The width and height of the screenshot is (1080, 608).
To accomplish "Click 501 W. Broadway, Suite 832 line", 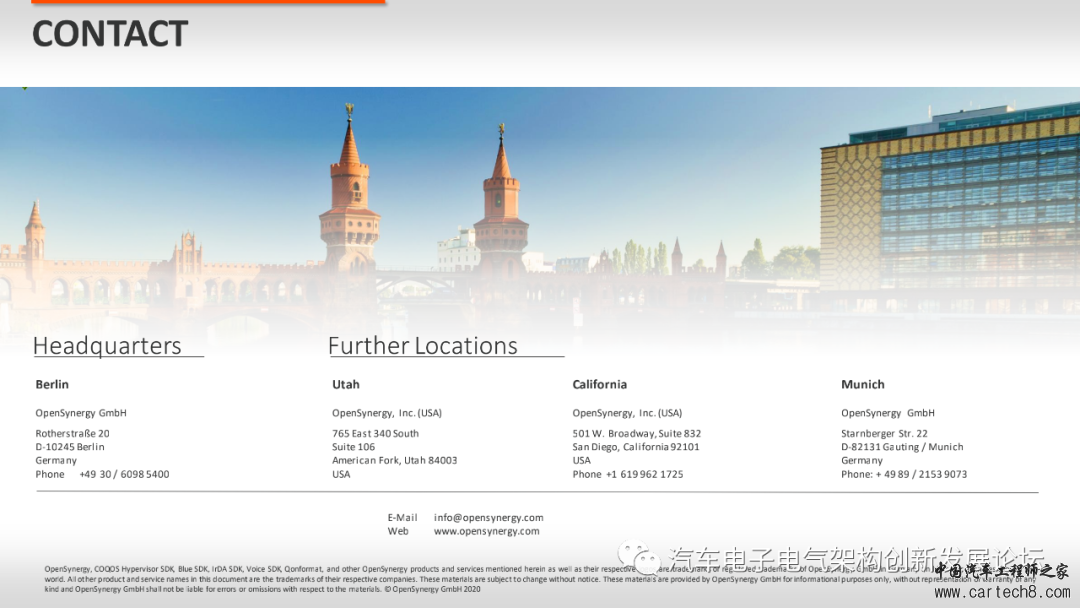I will tap(636, 433).
